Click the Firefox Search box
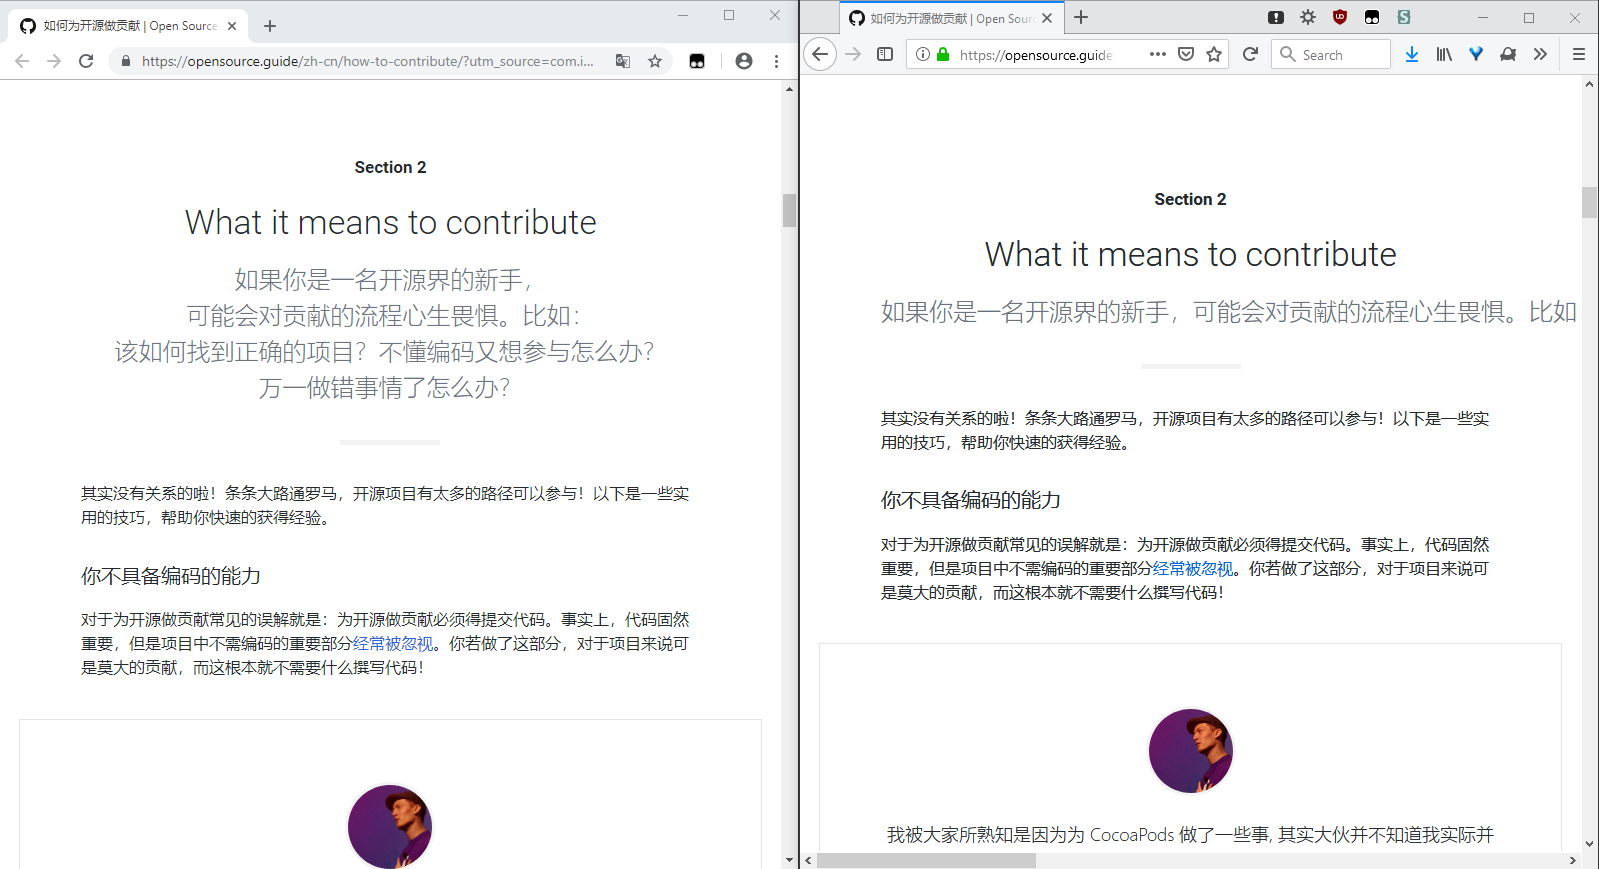Screen dimensions: 1599x869 pyautogui.click(x=1331, y=54)
